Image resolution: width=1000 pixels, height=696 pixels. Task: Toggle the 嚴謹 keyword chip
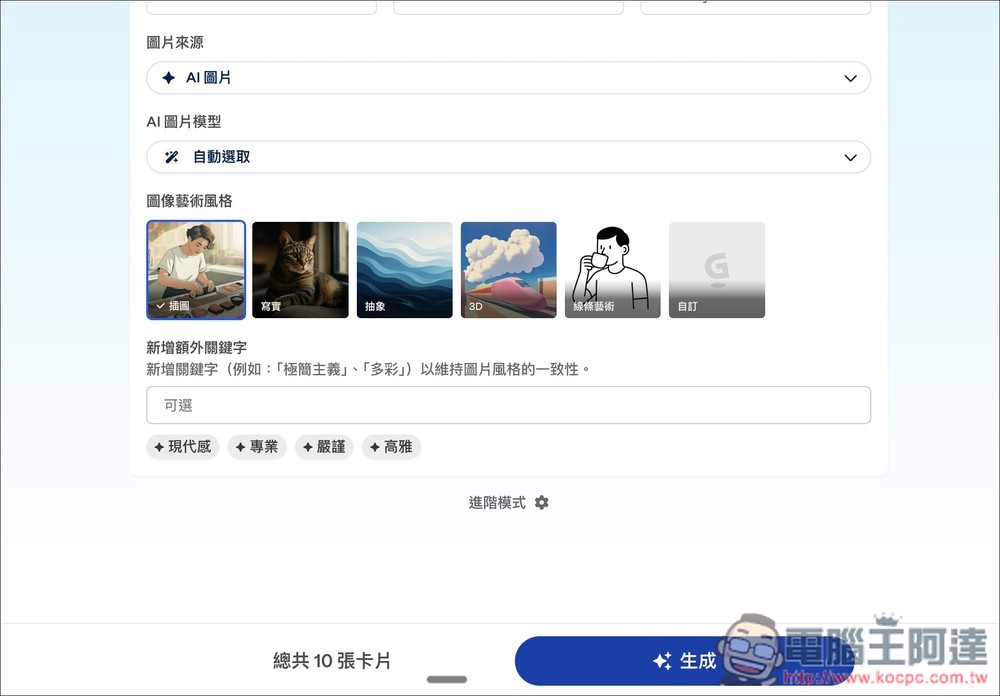click(324, 447)
